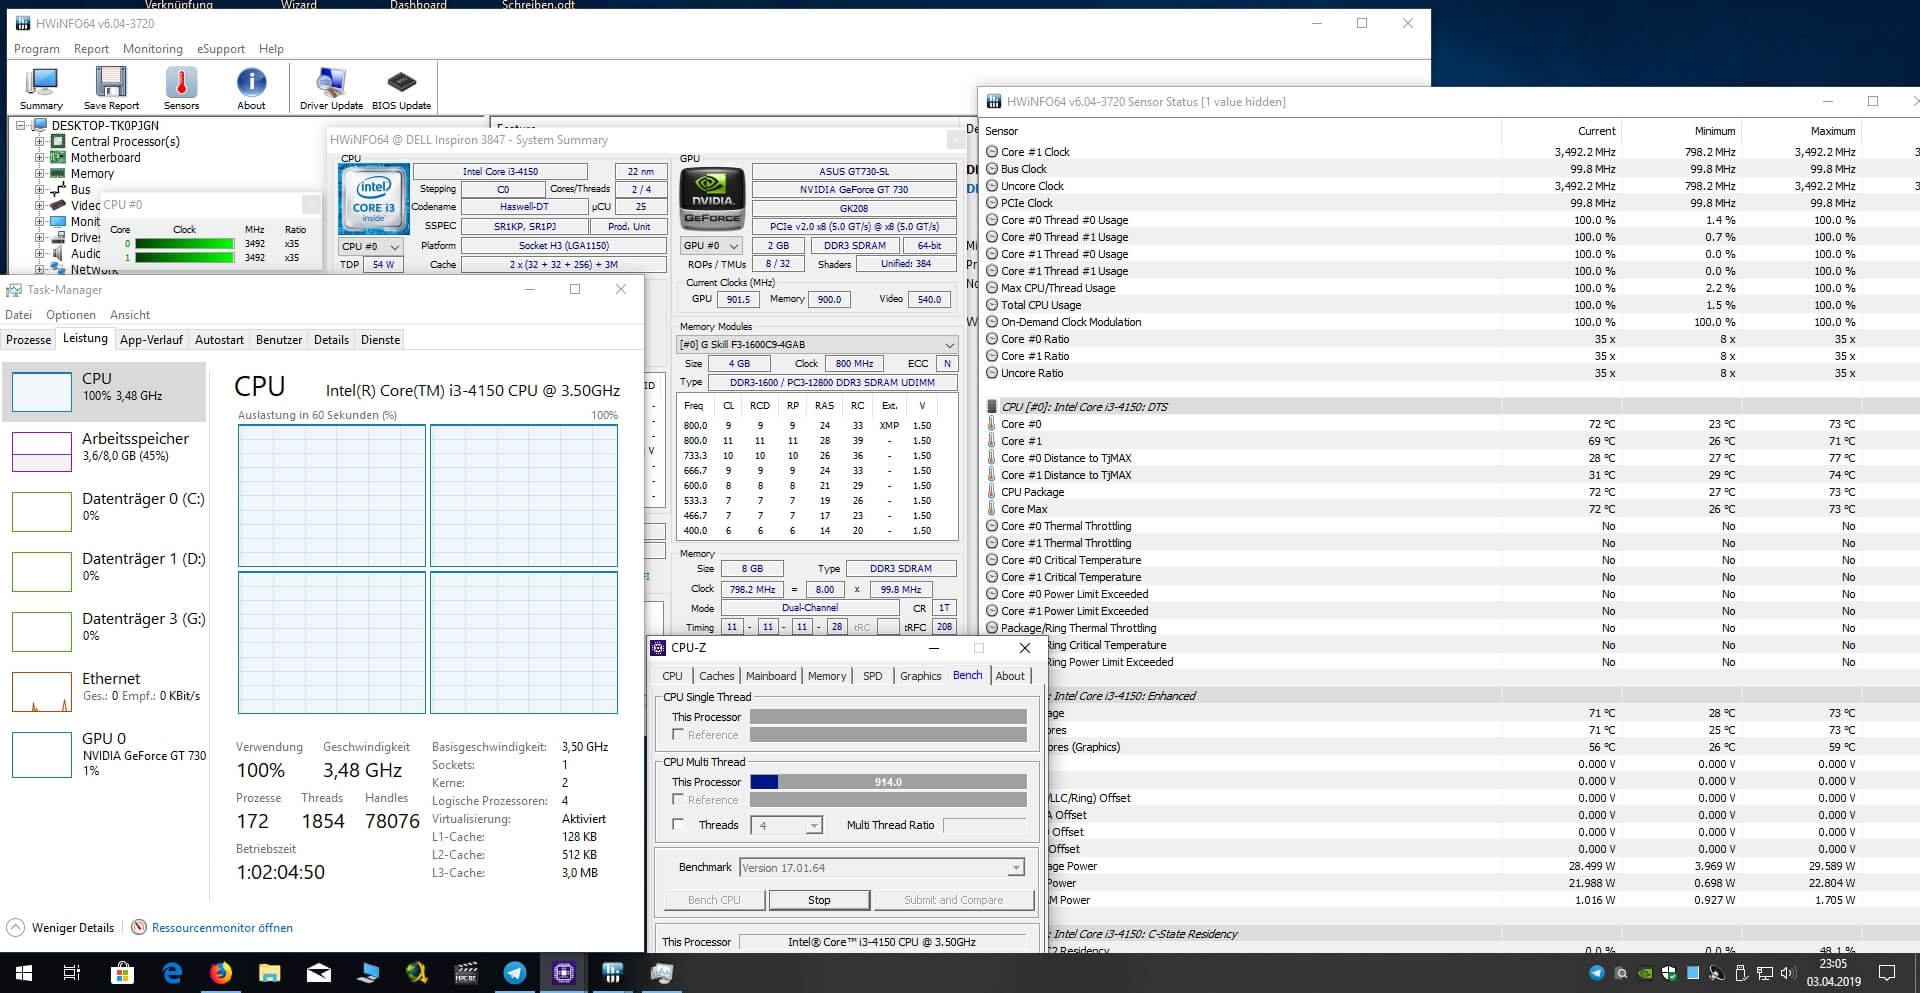Tick the Multi Thread Reference checkbox
This screenshot has width=1920, height=993.
pos(679,800)
